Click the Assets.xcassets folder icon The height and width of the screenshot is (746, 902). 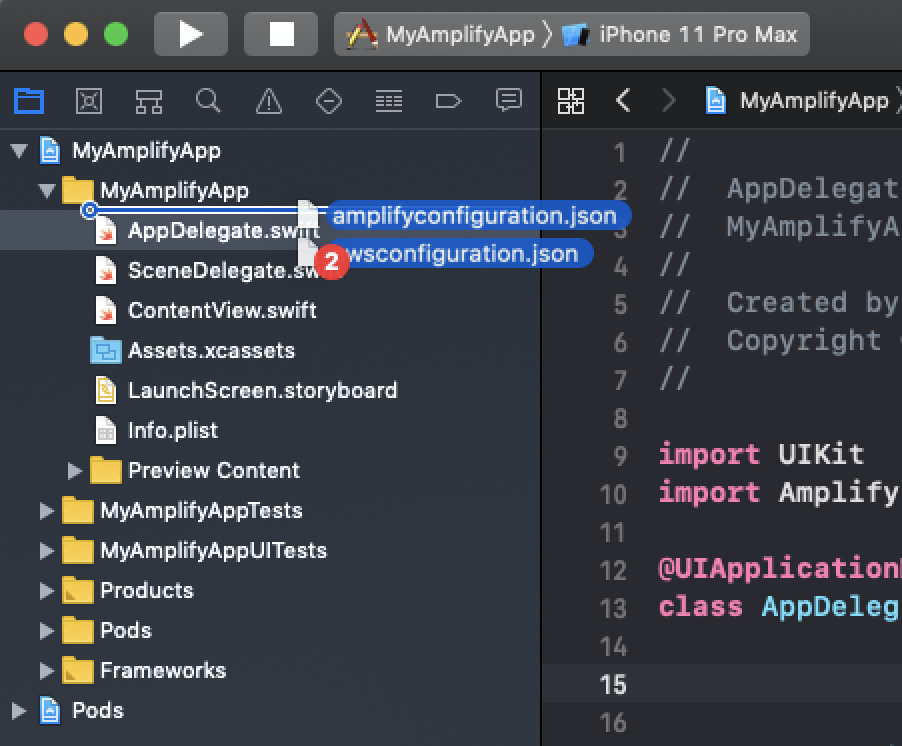point(106,351)
